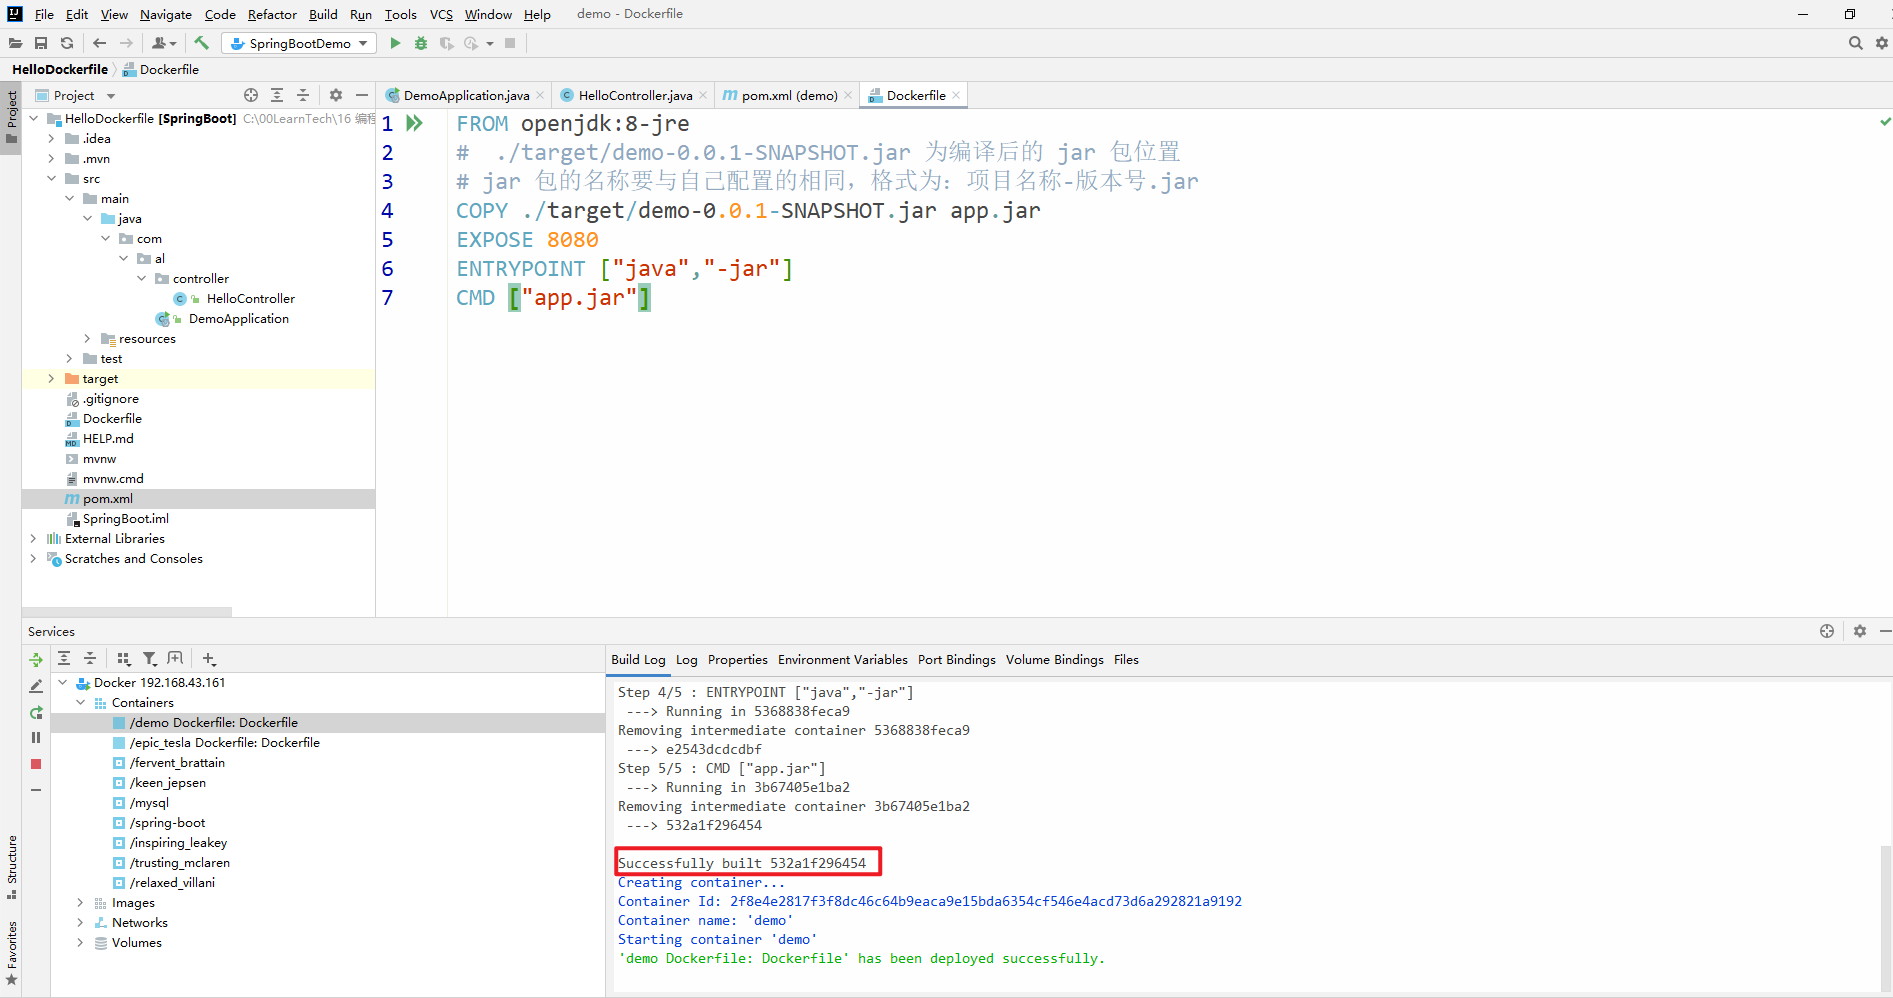Click the Run with Coverage icon
The height and width of the screenshot is (998, 1893).
[446, 43]
